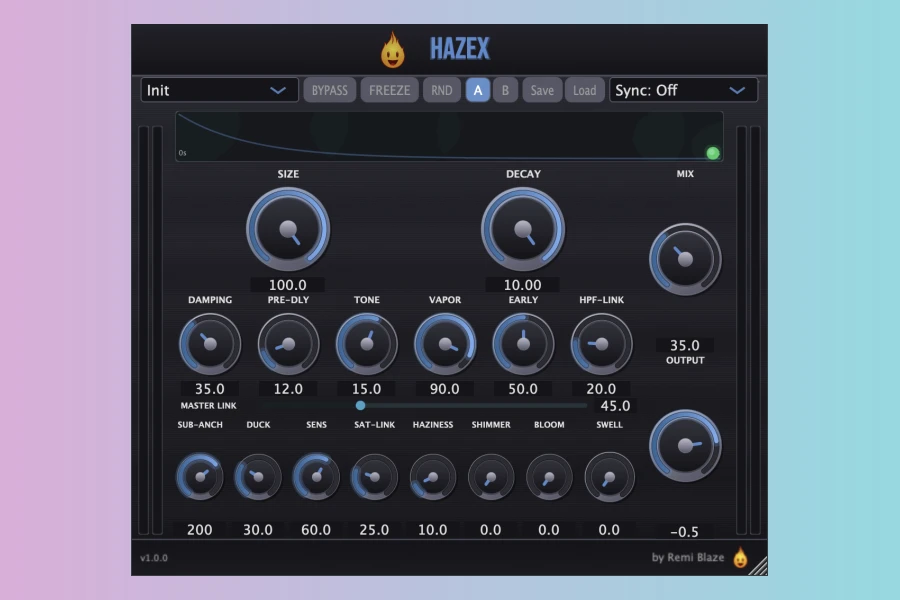Click the Decay value field 10.00

point(522,285)
